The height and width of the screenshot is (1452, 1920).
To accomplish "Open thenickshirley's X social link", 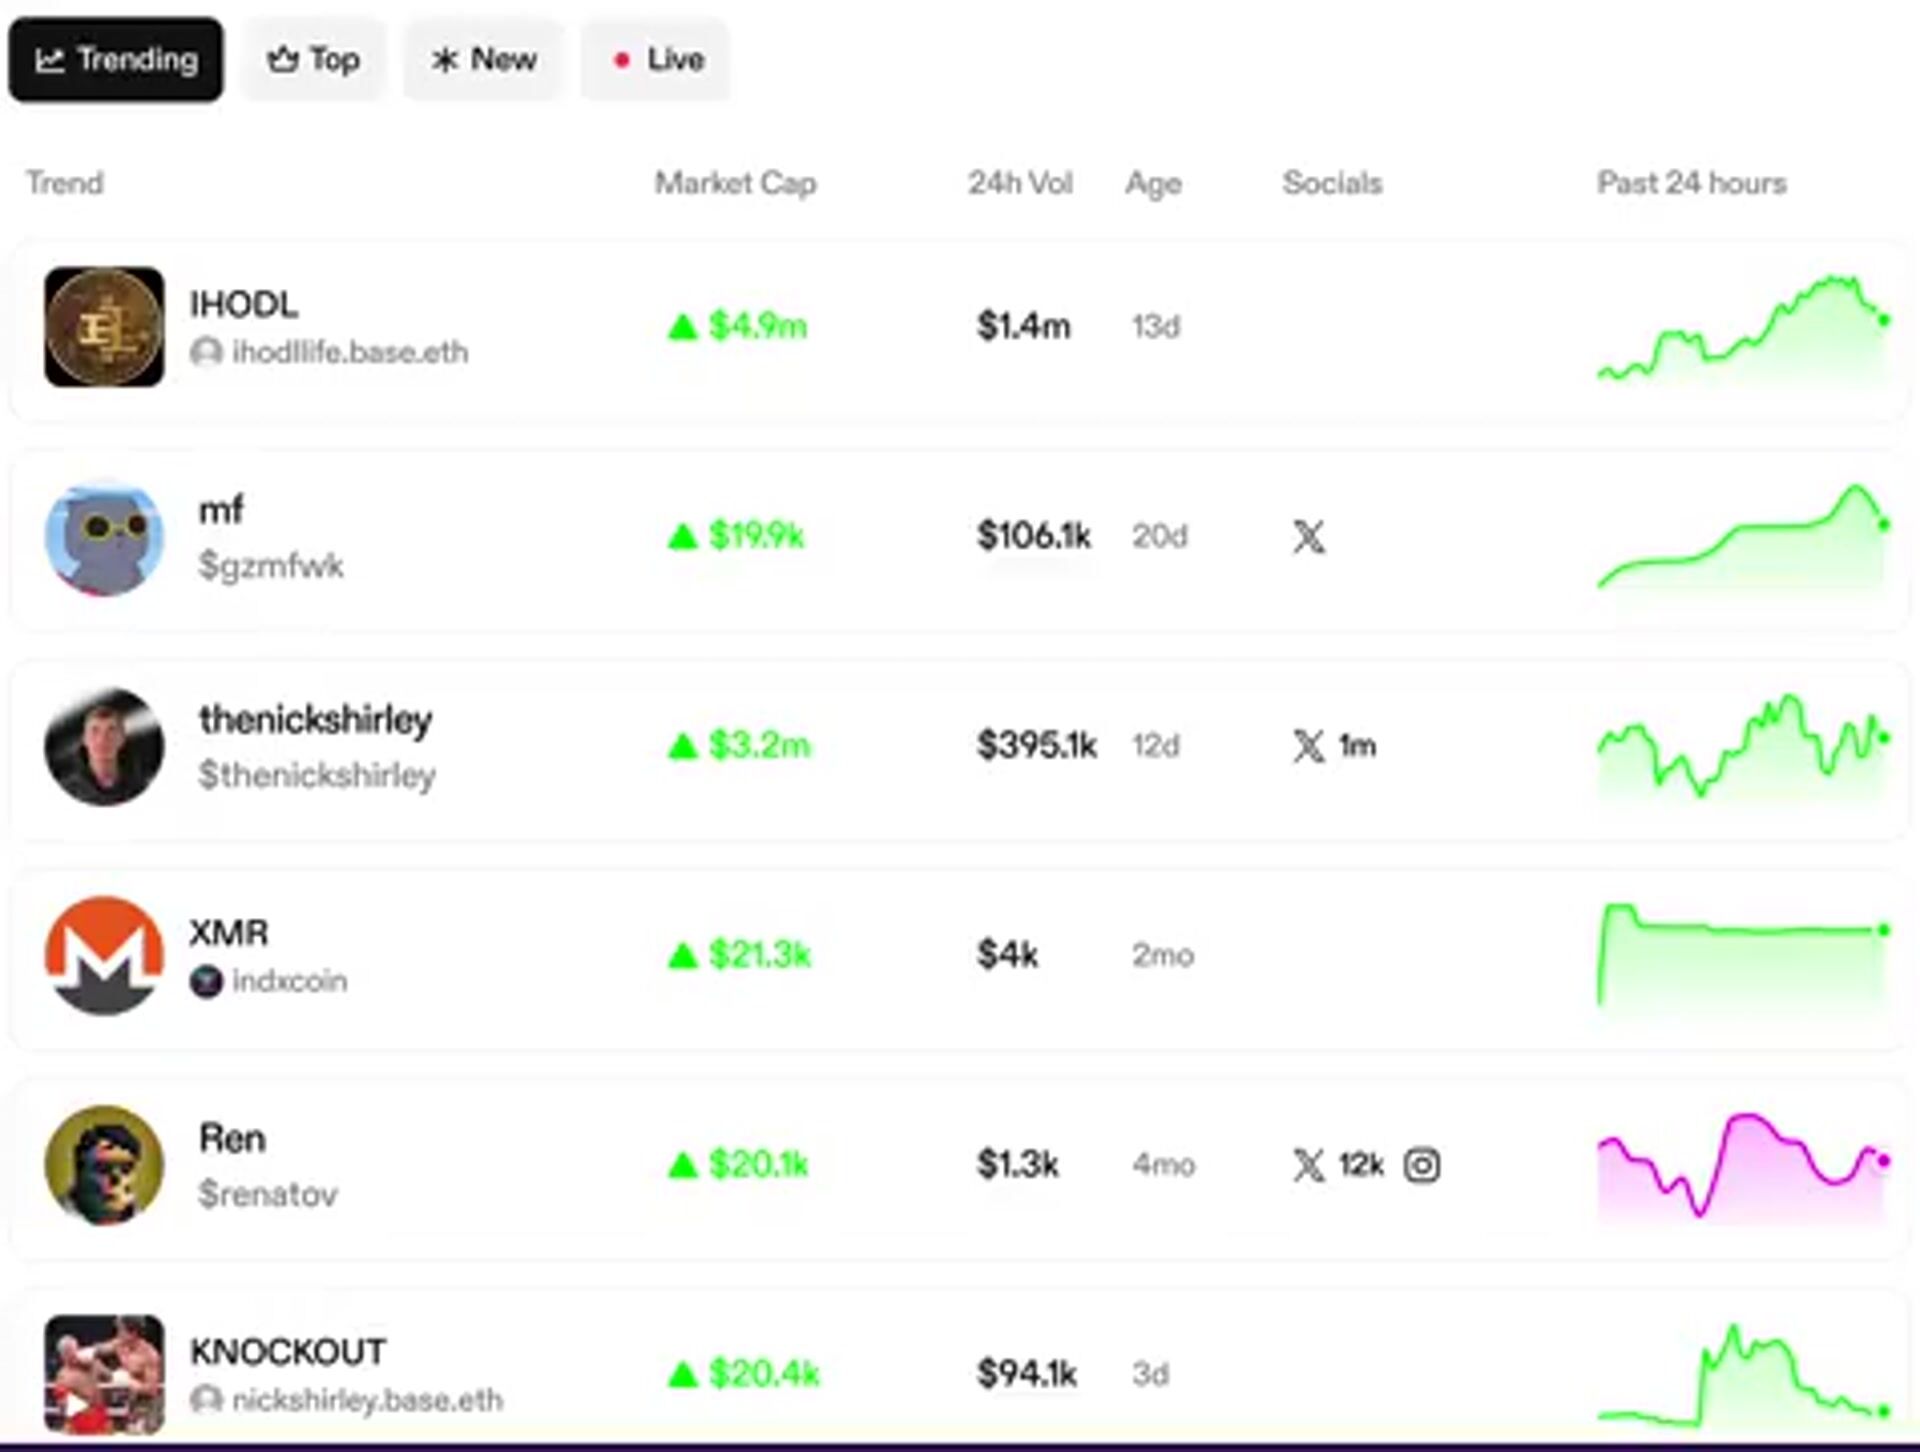I will click(1308, 746).
